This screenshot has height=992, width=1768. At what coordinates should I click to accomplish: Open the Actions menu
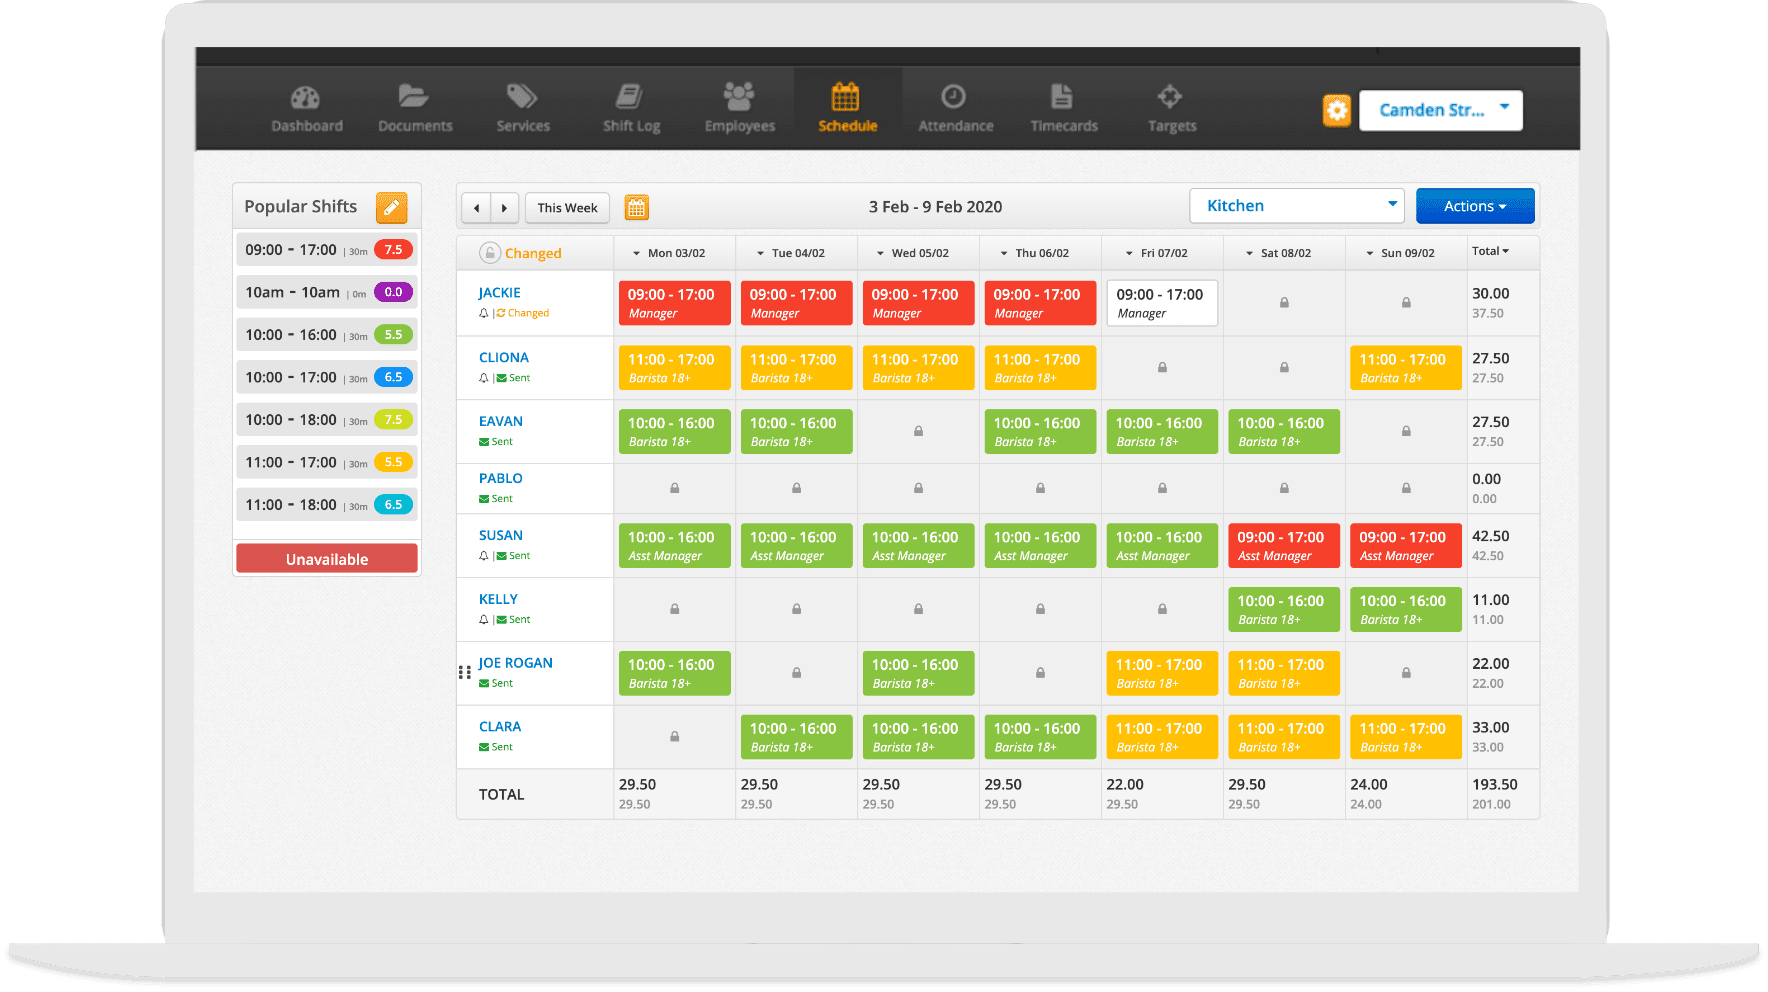tap(1475, 205)
